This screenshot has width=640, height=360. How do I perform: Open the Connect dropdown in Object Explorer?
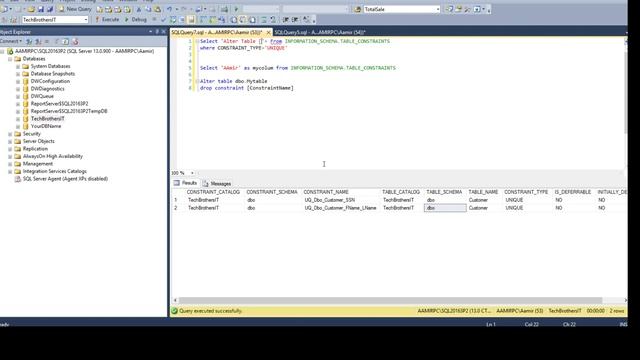[x=11, y=41]
